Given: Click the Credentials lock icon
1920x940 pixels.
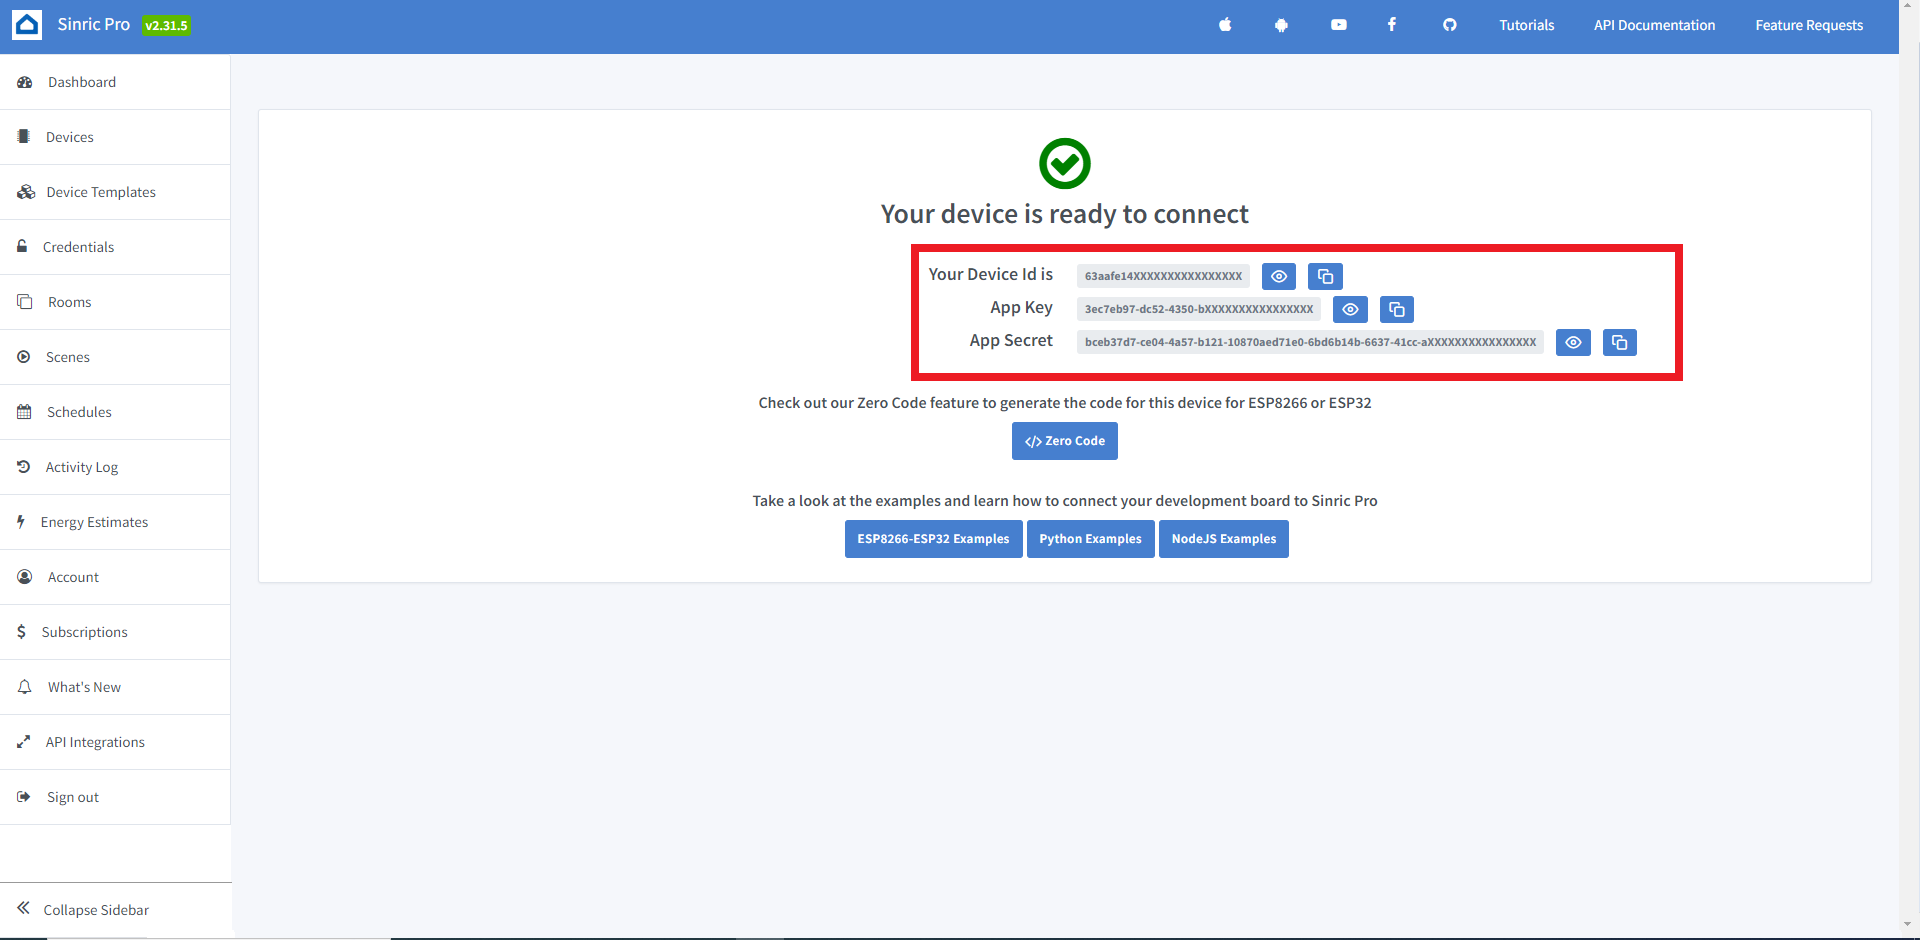Looking at the screenshot, I should (22, 246).
